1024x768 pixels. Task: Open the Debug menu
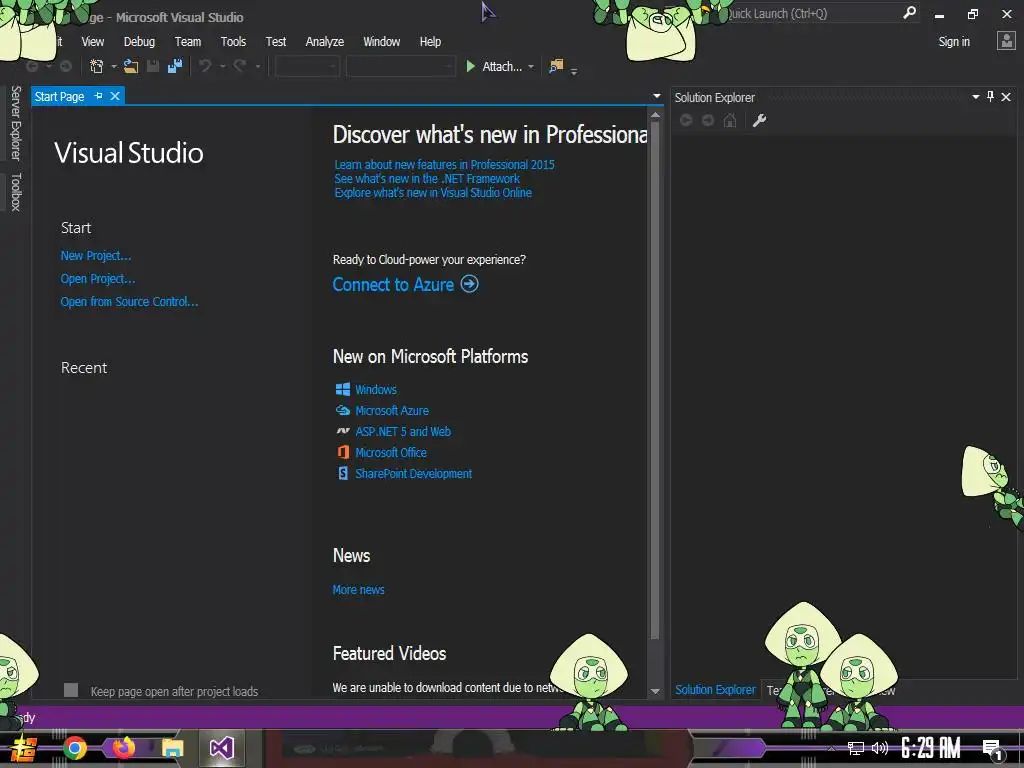click(x=139, y=42)
